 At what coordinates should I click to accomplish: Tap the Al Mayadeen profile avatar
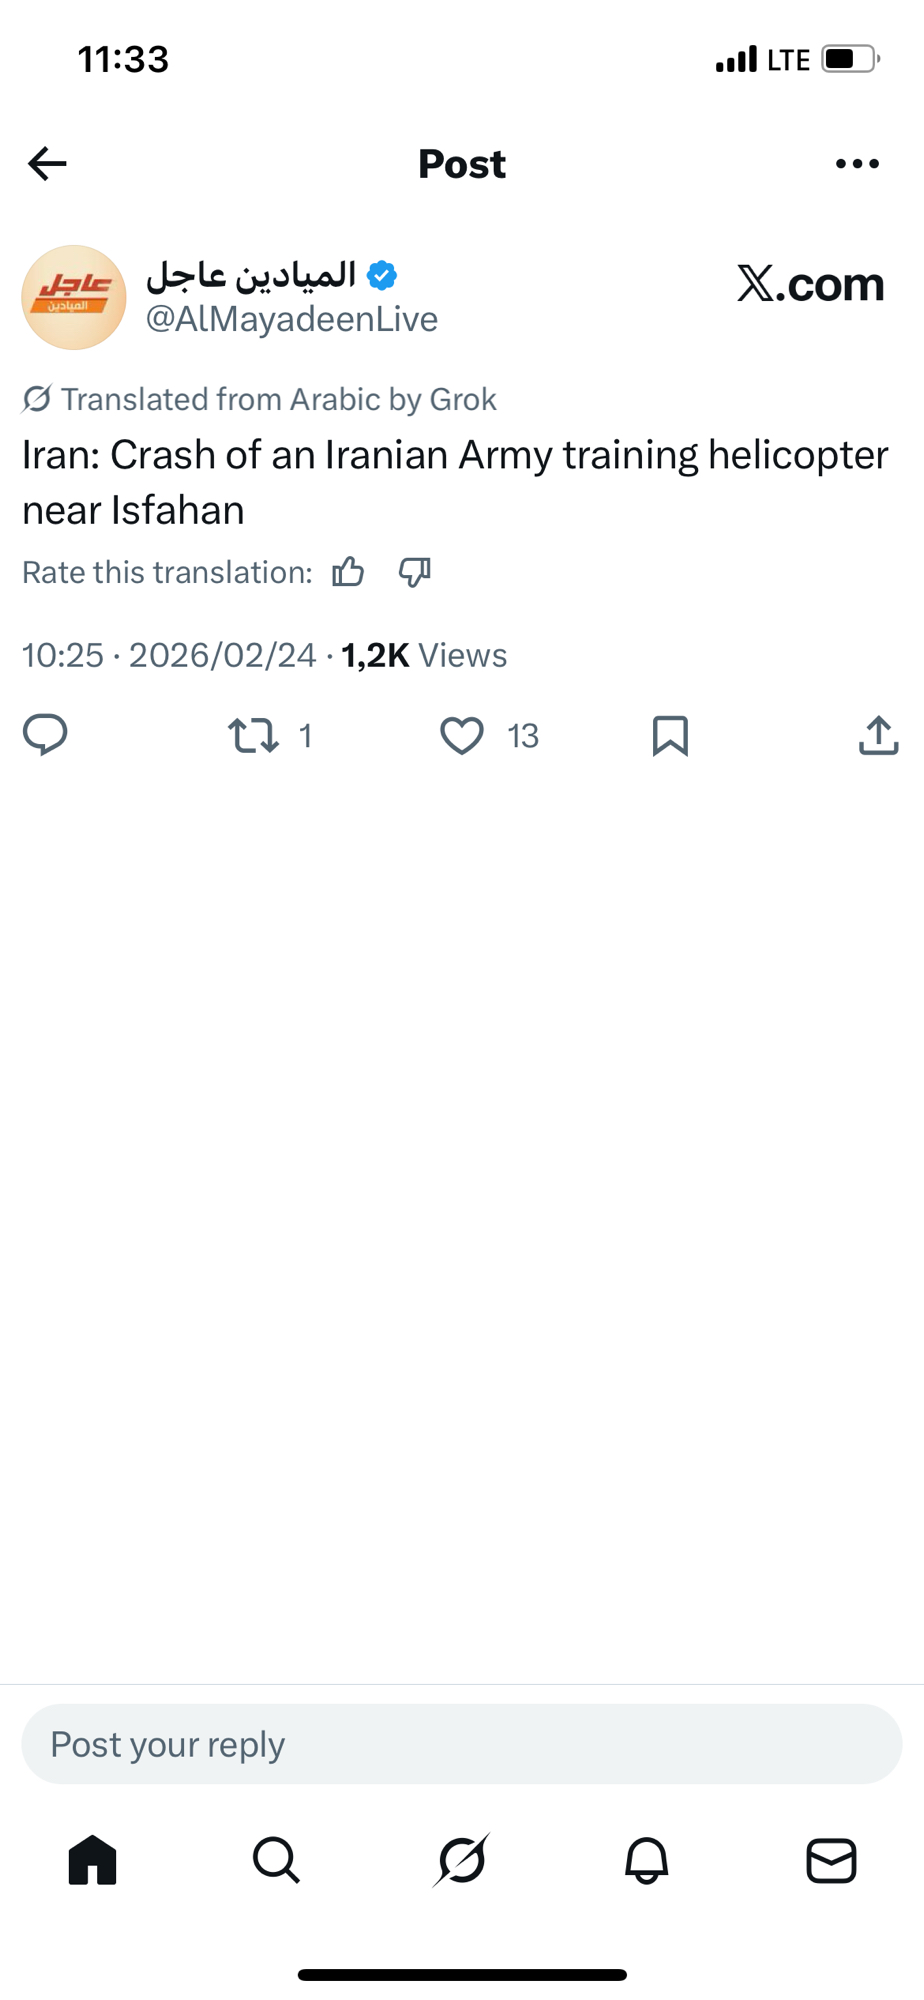(x=74, y=297)
